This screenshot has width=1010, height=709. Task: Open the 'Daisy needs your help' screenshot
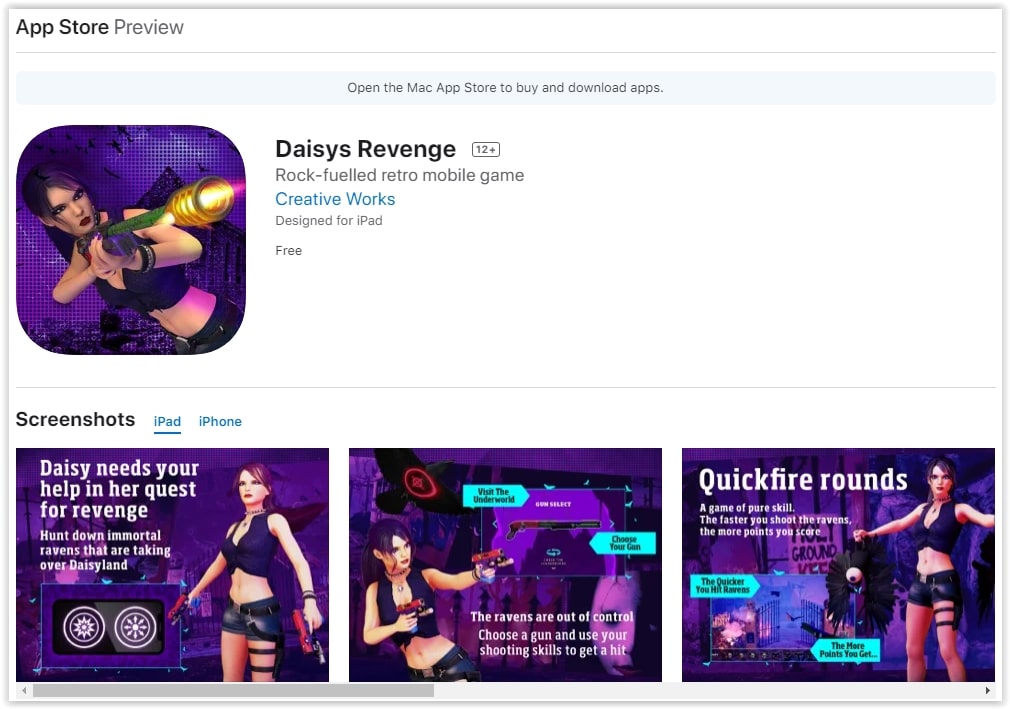pyautogui.click(x=172, y=565)
